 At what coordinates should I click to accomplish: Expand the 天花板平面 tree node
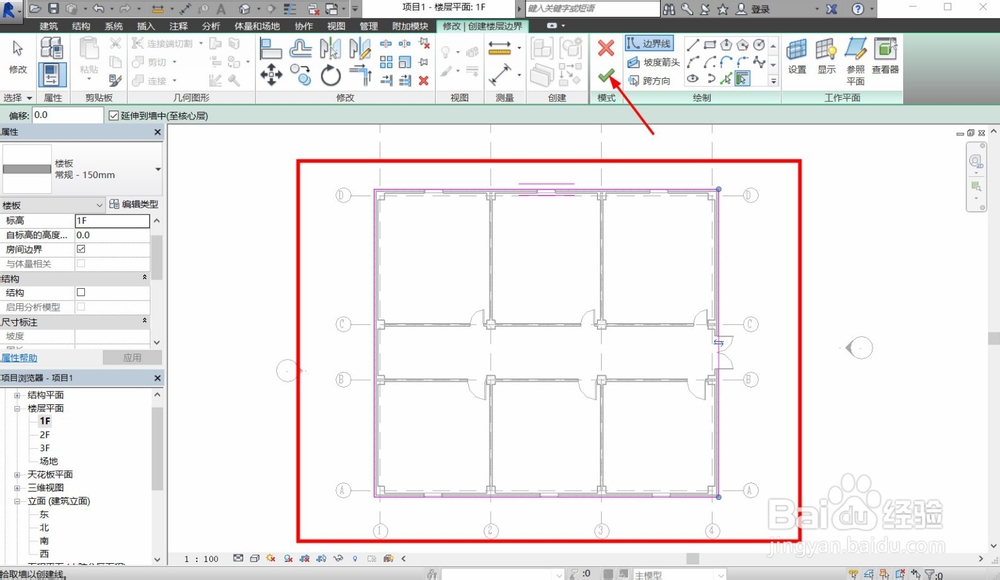[17, 475]
